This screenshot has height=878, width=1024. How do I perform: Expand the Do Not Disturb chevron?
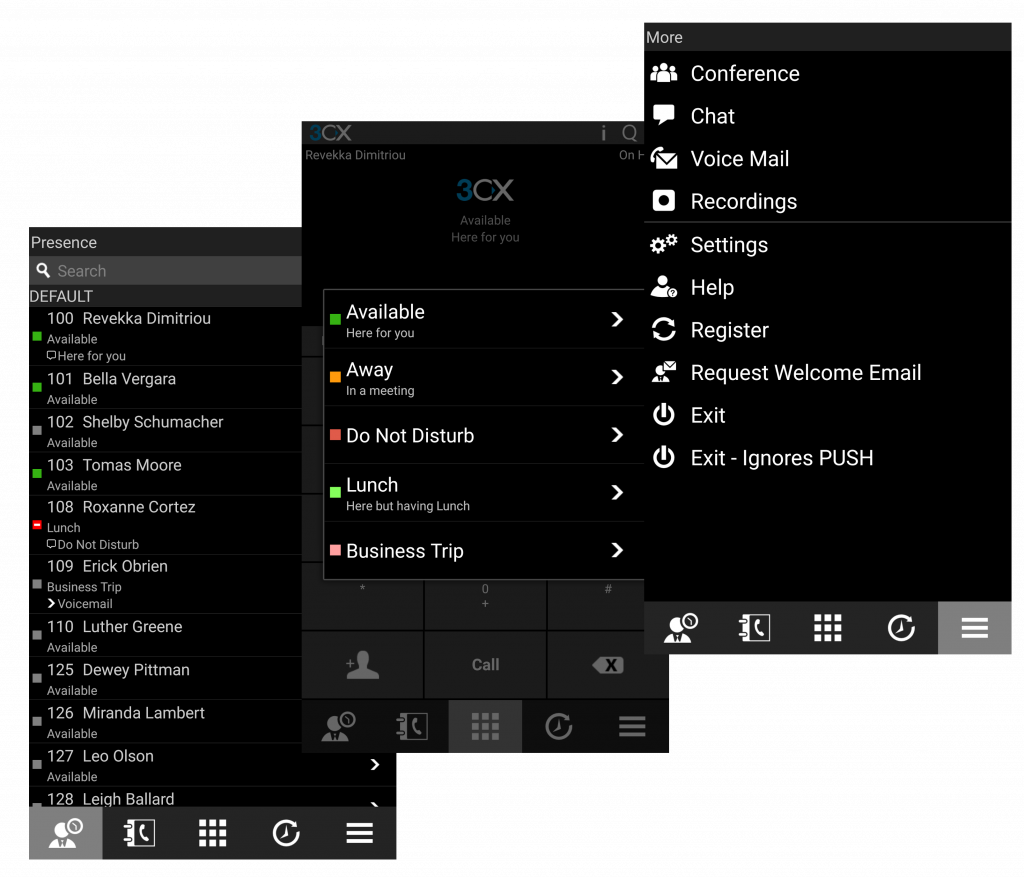click(x=617, y=434)
